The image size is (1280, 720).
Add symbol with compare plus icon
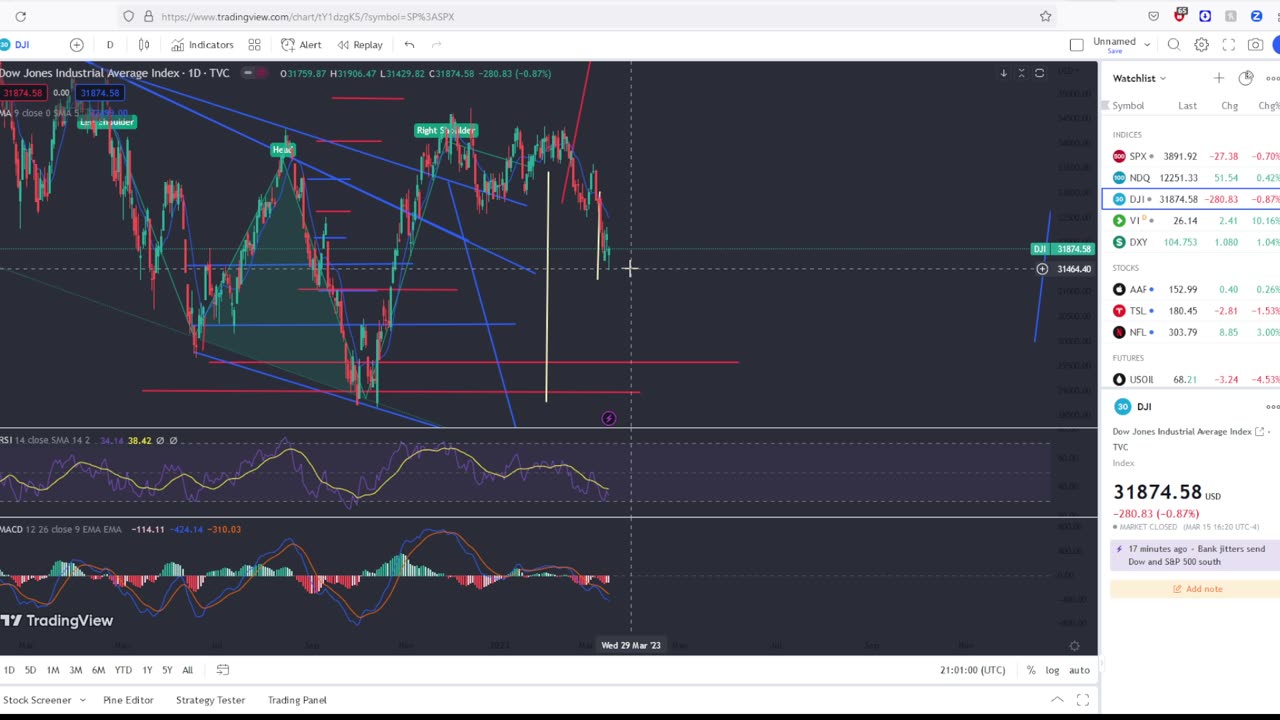point(76,45)
